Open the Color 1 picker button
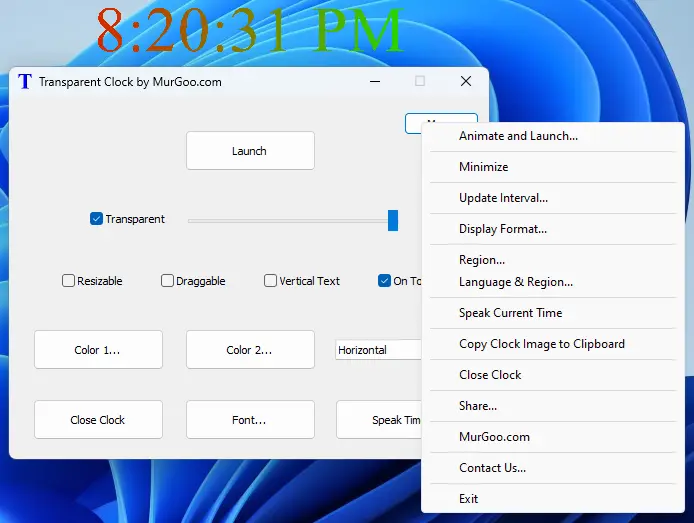 click(98, 350)
